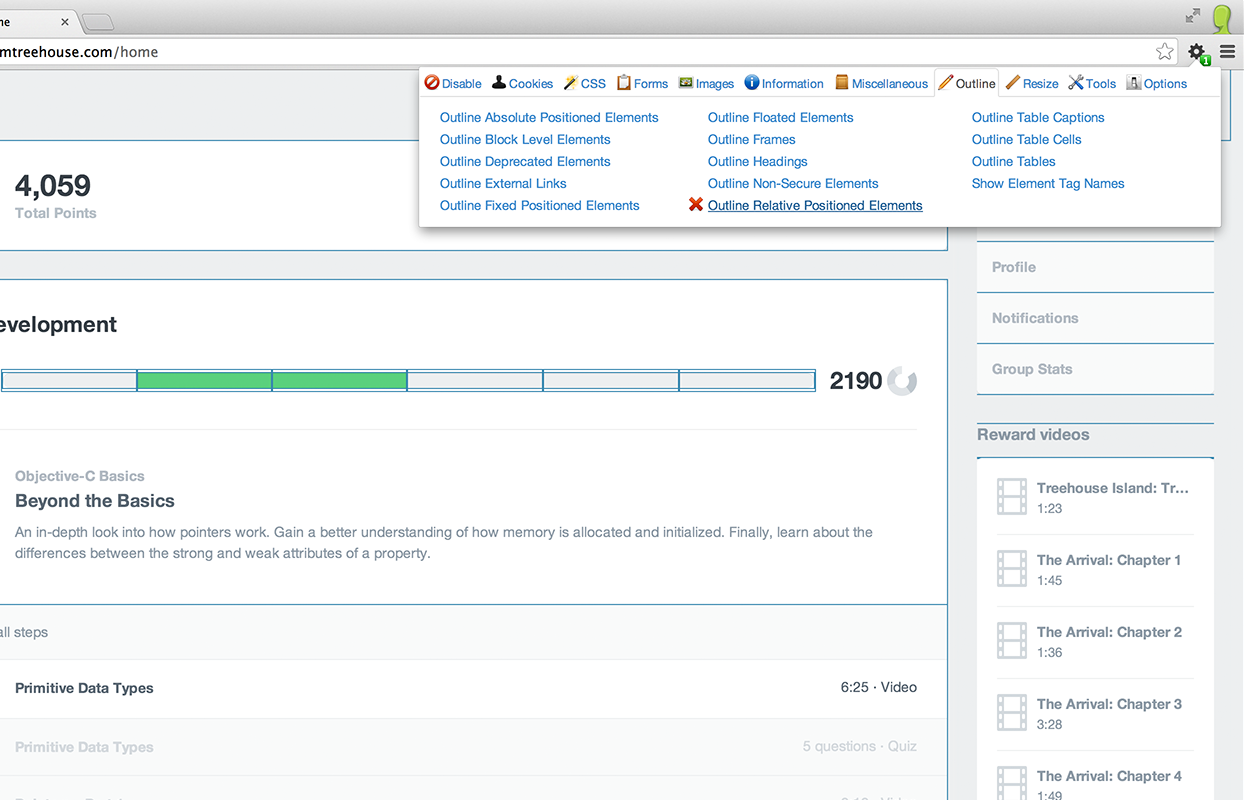Click film icon beside The Arrival: Chapter 3
Image resolution: width=1244 pixels, height=800 pixels.
coord(1012,713)
